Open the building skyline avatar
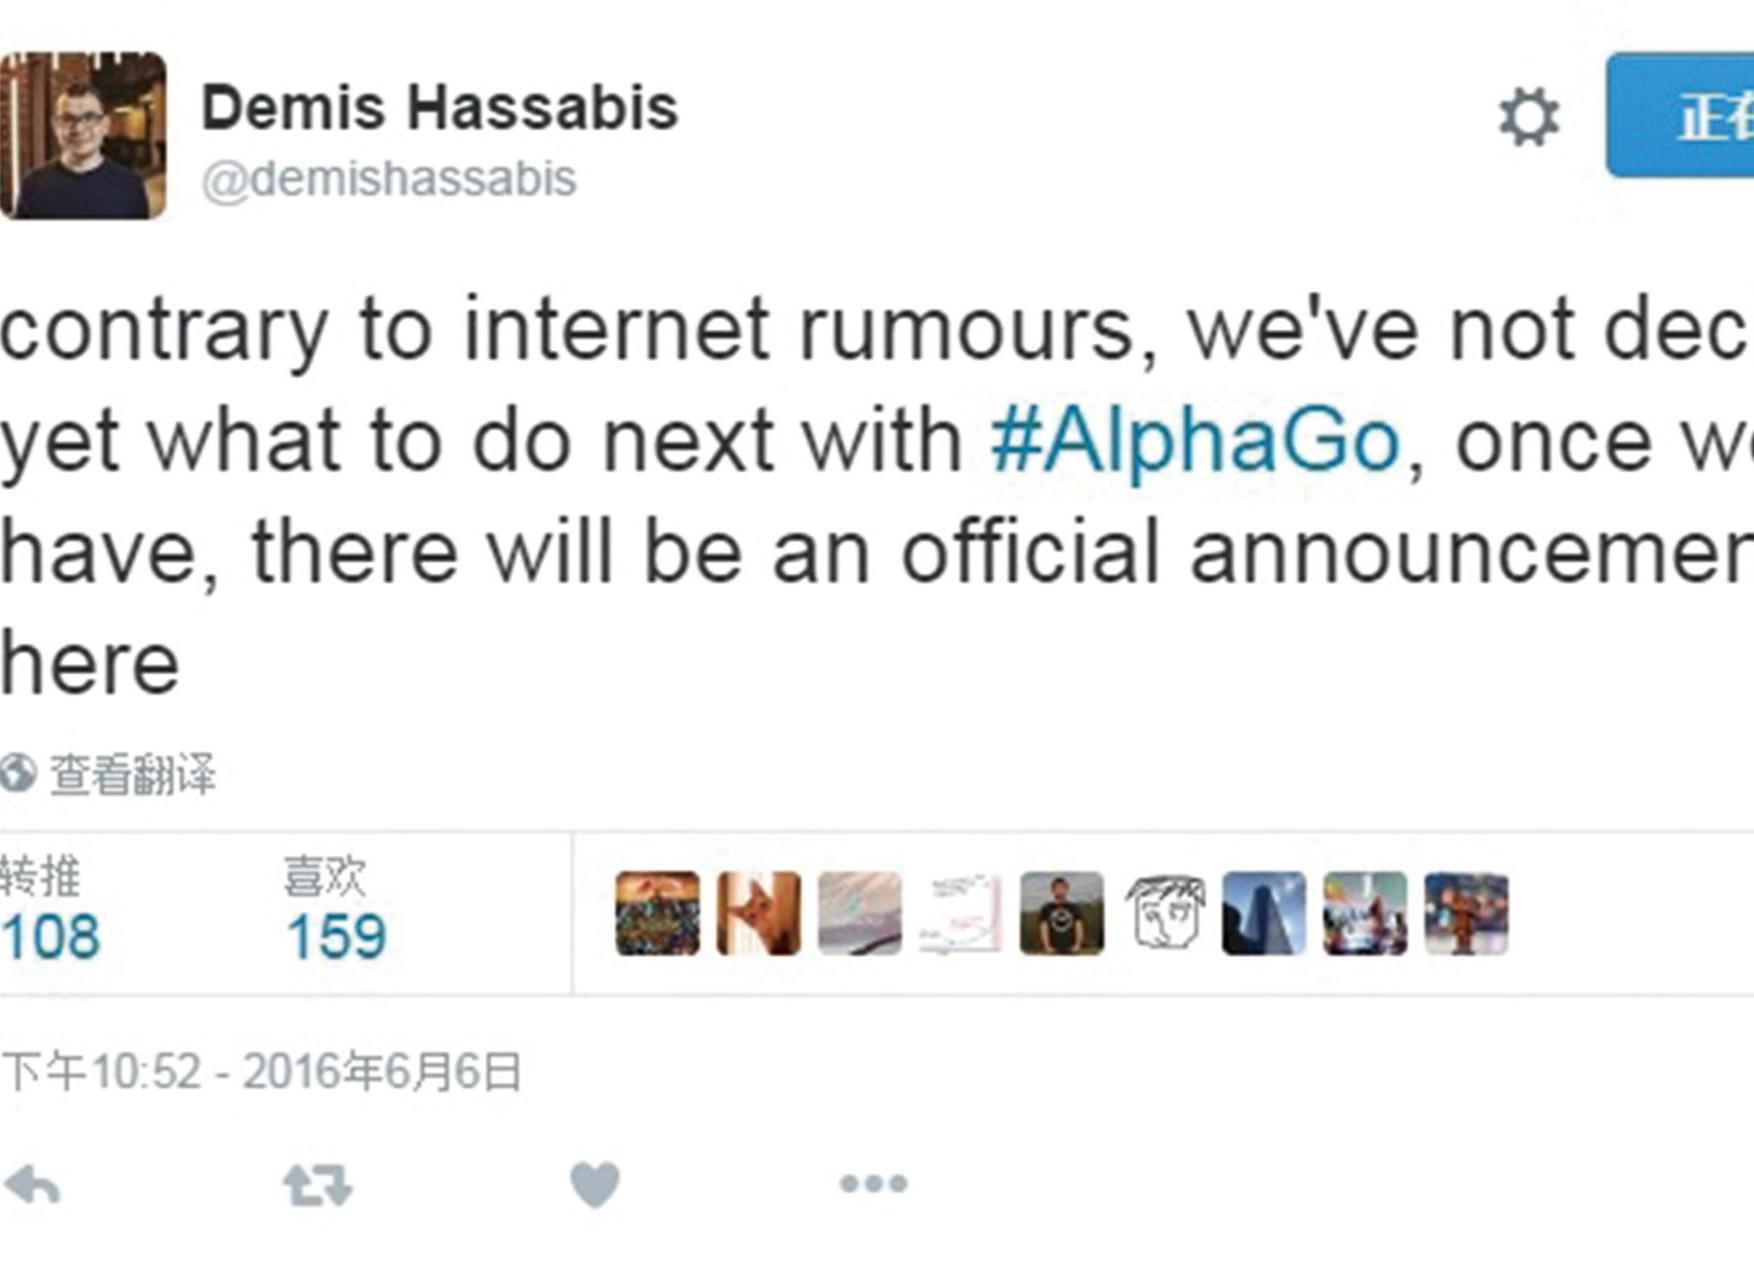This screenshot has width=1754, height=1276. [x=1264, y=913]
